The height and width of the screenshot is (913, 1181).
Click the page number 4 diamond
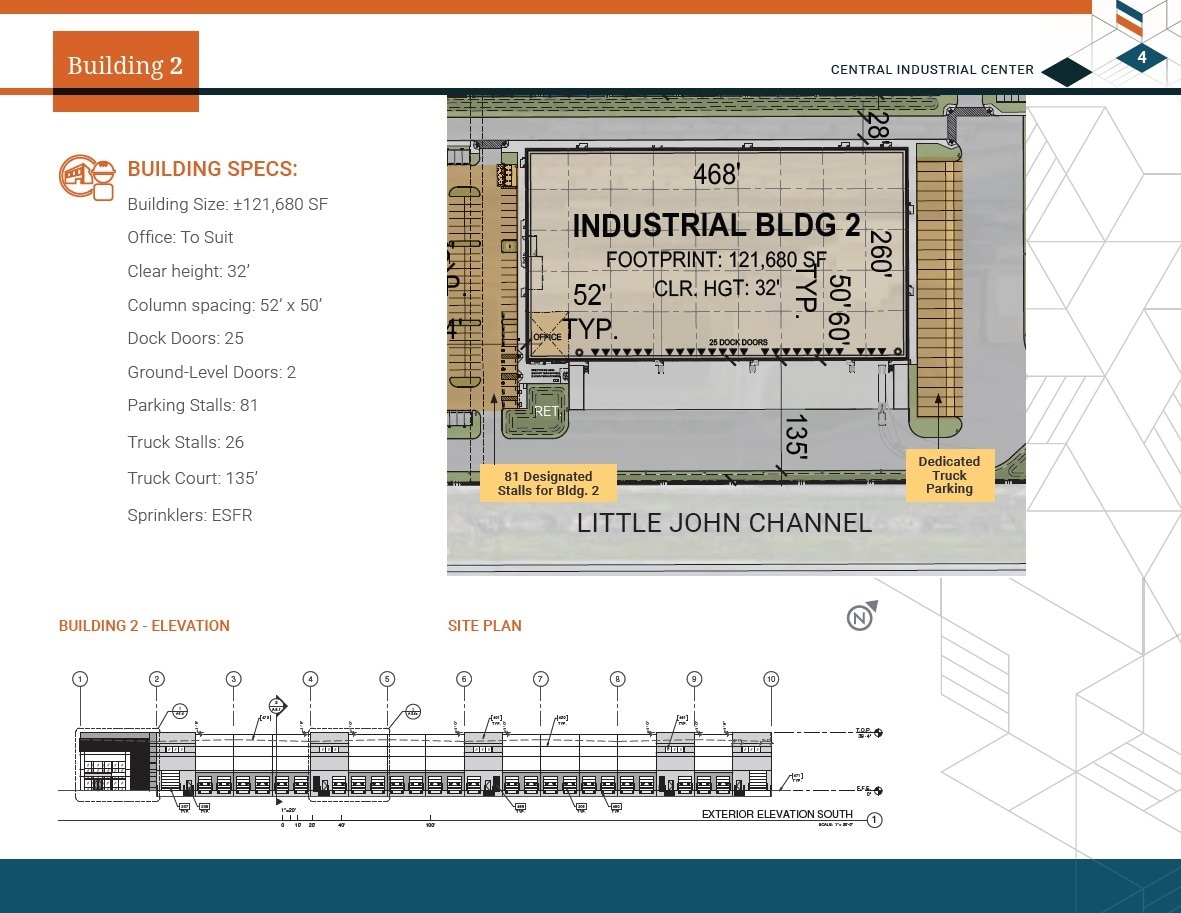tap(1141, 58)
